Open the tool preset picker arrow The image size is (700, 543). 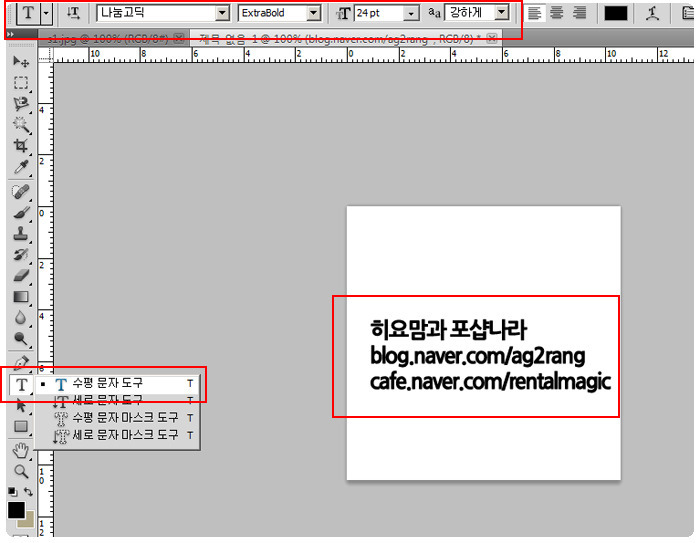tap(46, 13)
